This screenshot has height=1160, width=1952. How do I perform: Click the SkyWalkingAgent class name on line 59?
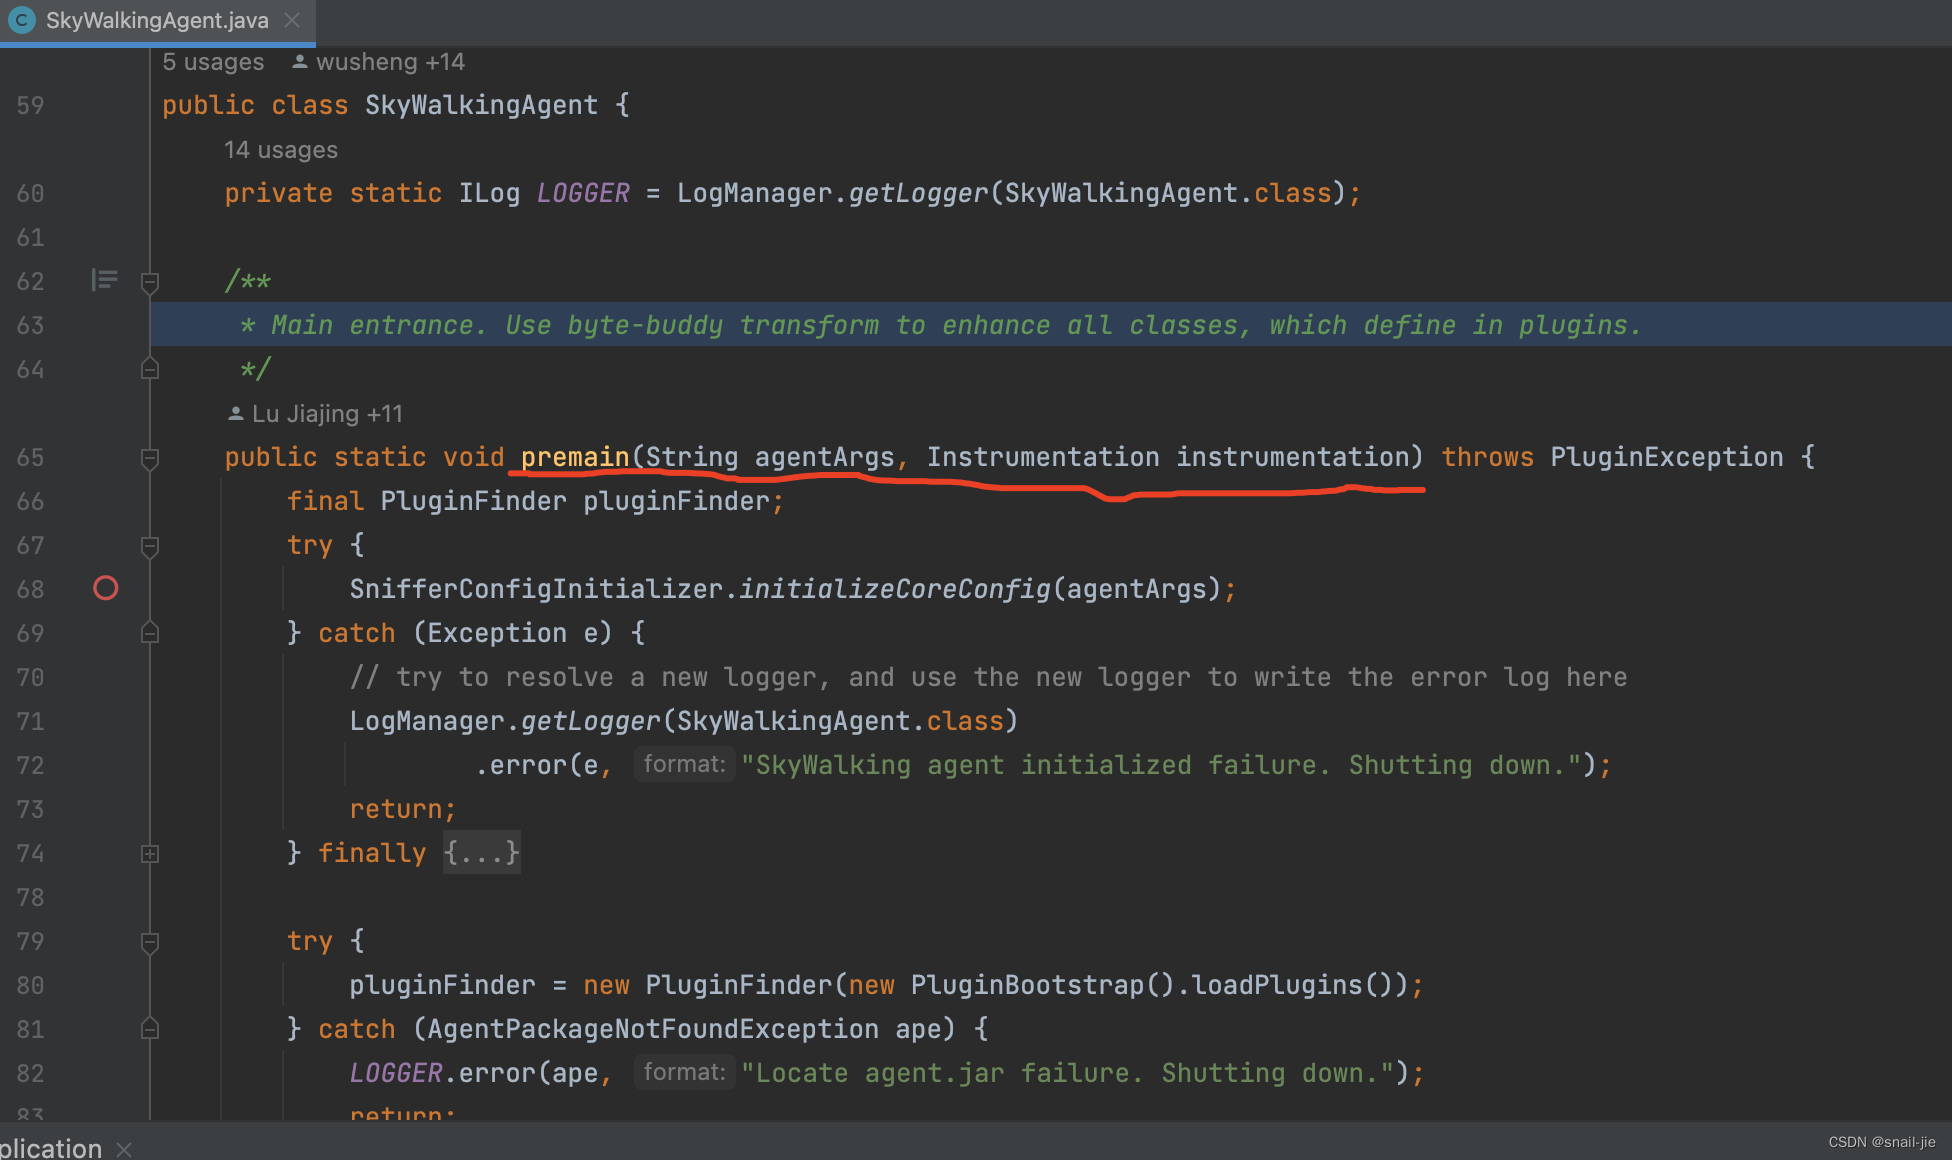[x=481, y=105]
